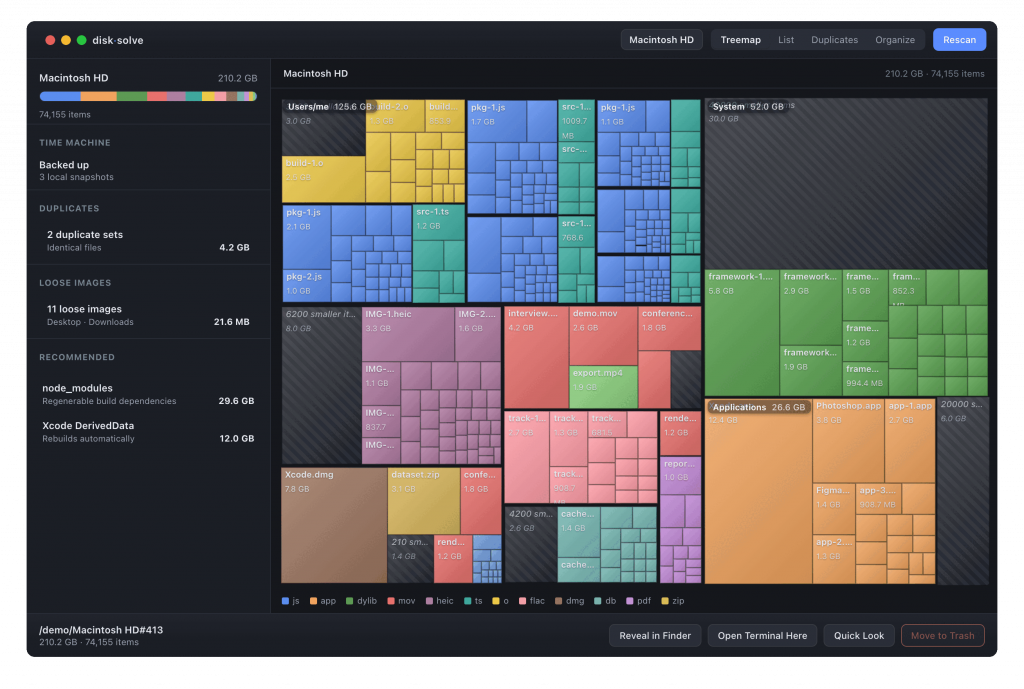Image resolution: width=1024 pixels, height=689 pixels.
Task: Select the dataset.zip 3.1 GB block
Action: [424, 501]
